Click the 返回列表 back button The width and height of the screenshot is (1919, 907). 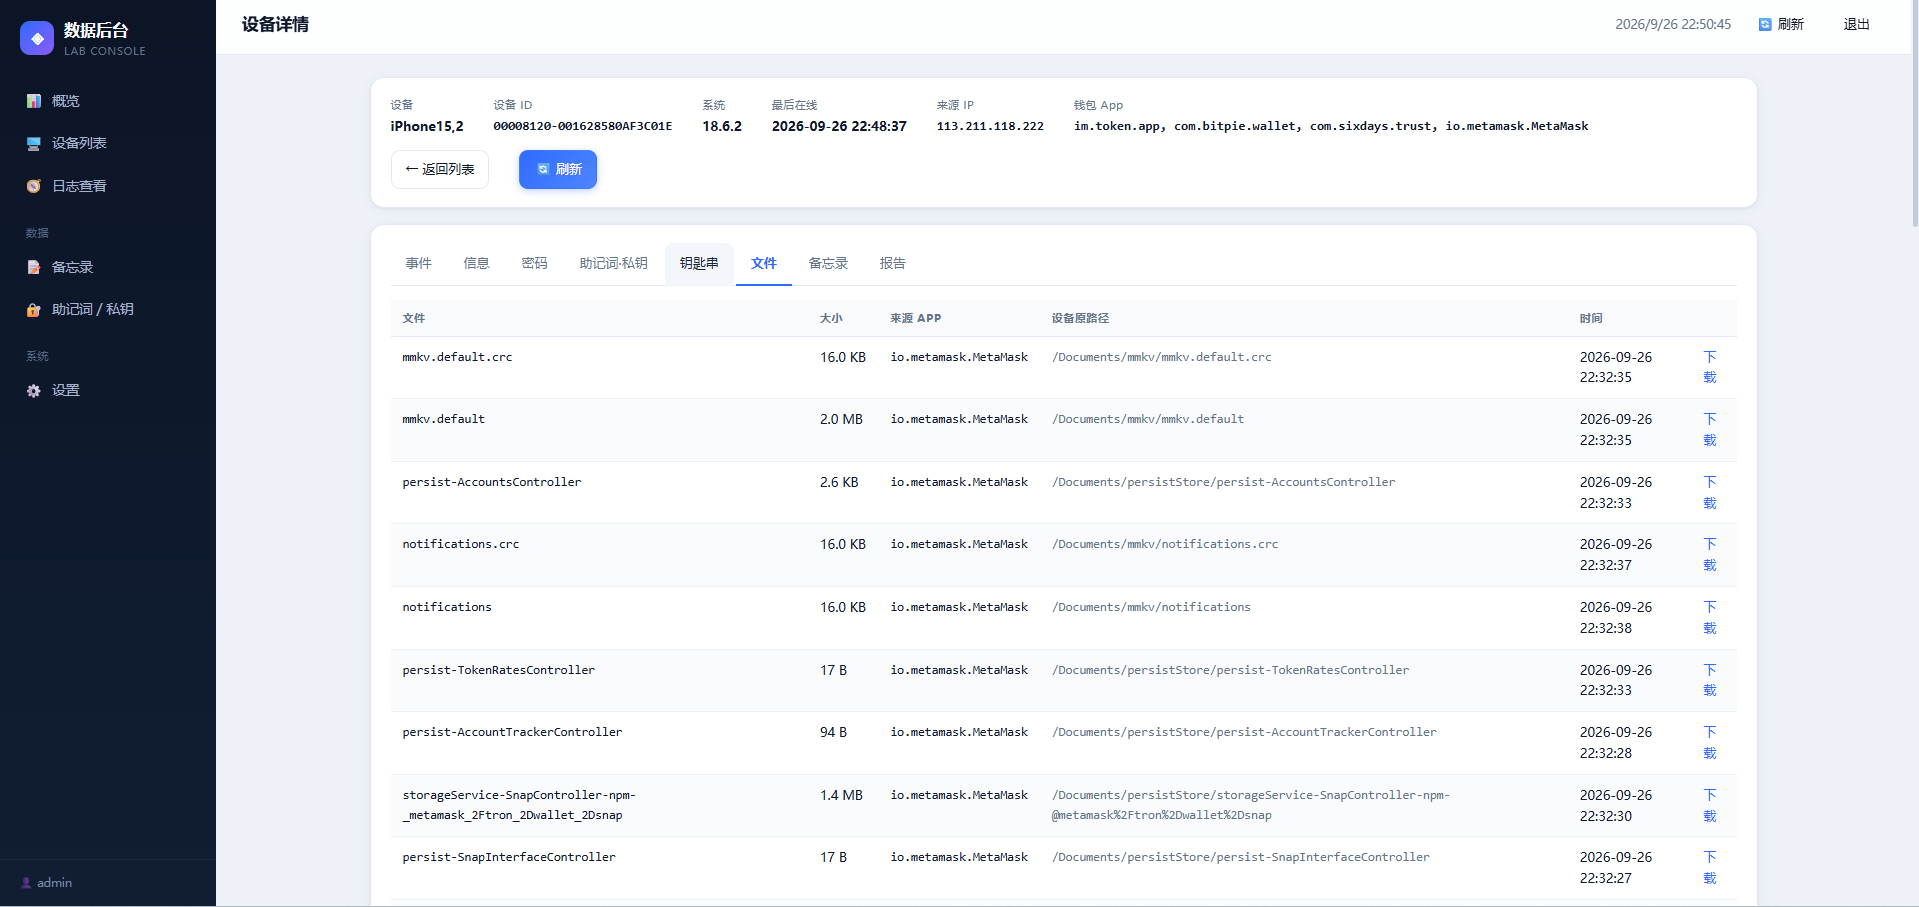point(440,169)
